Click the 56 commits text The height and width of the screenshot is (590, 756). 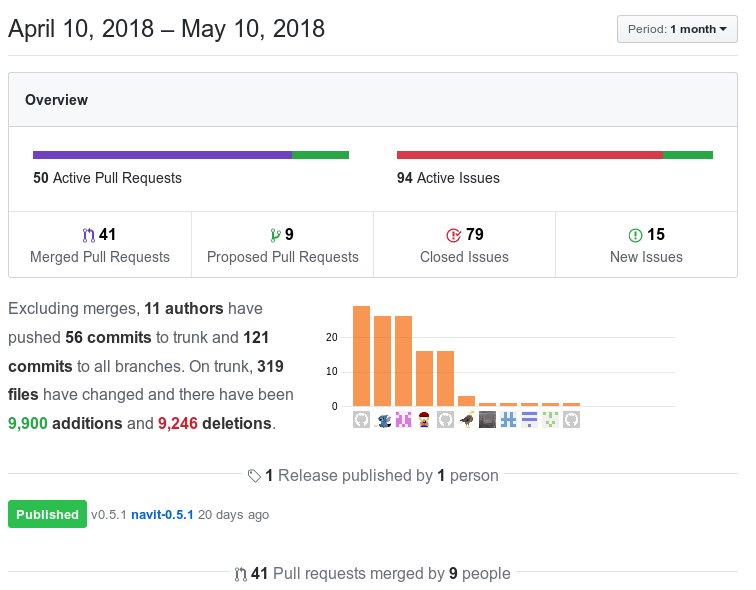click(108, 337)
